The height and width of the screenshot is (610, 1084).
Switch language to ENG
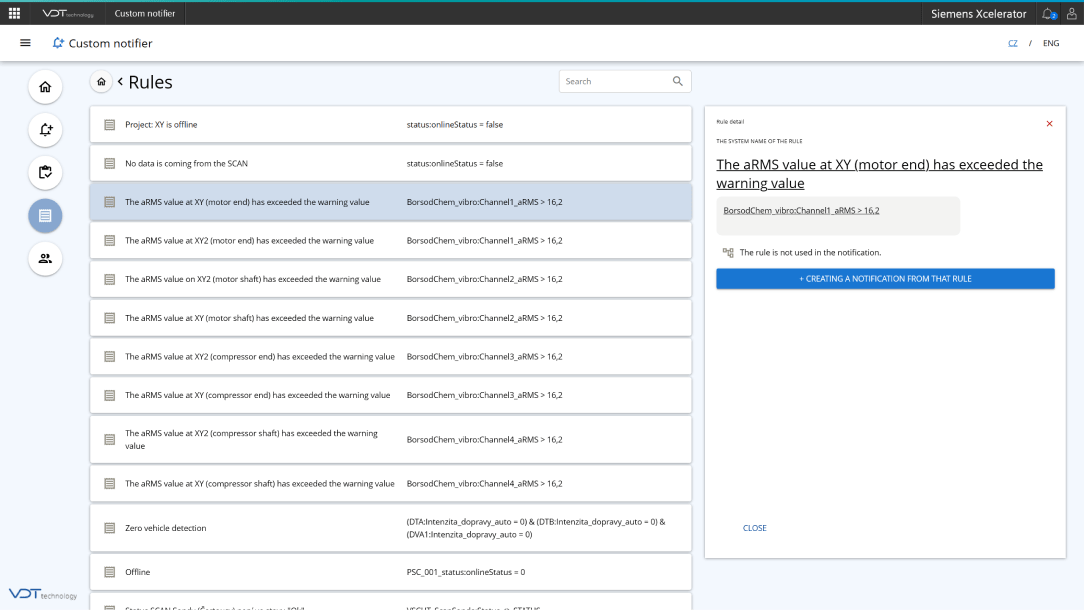click(1051, 43)
